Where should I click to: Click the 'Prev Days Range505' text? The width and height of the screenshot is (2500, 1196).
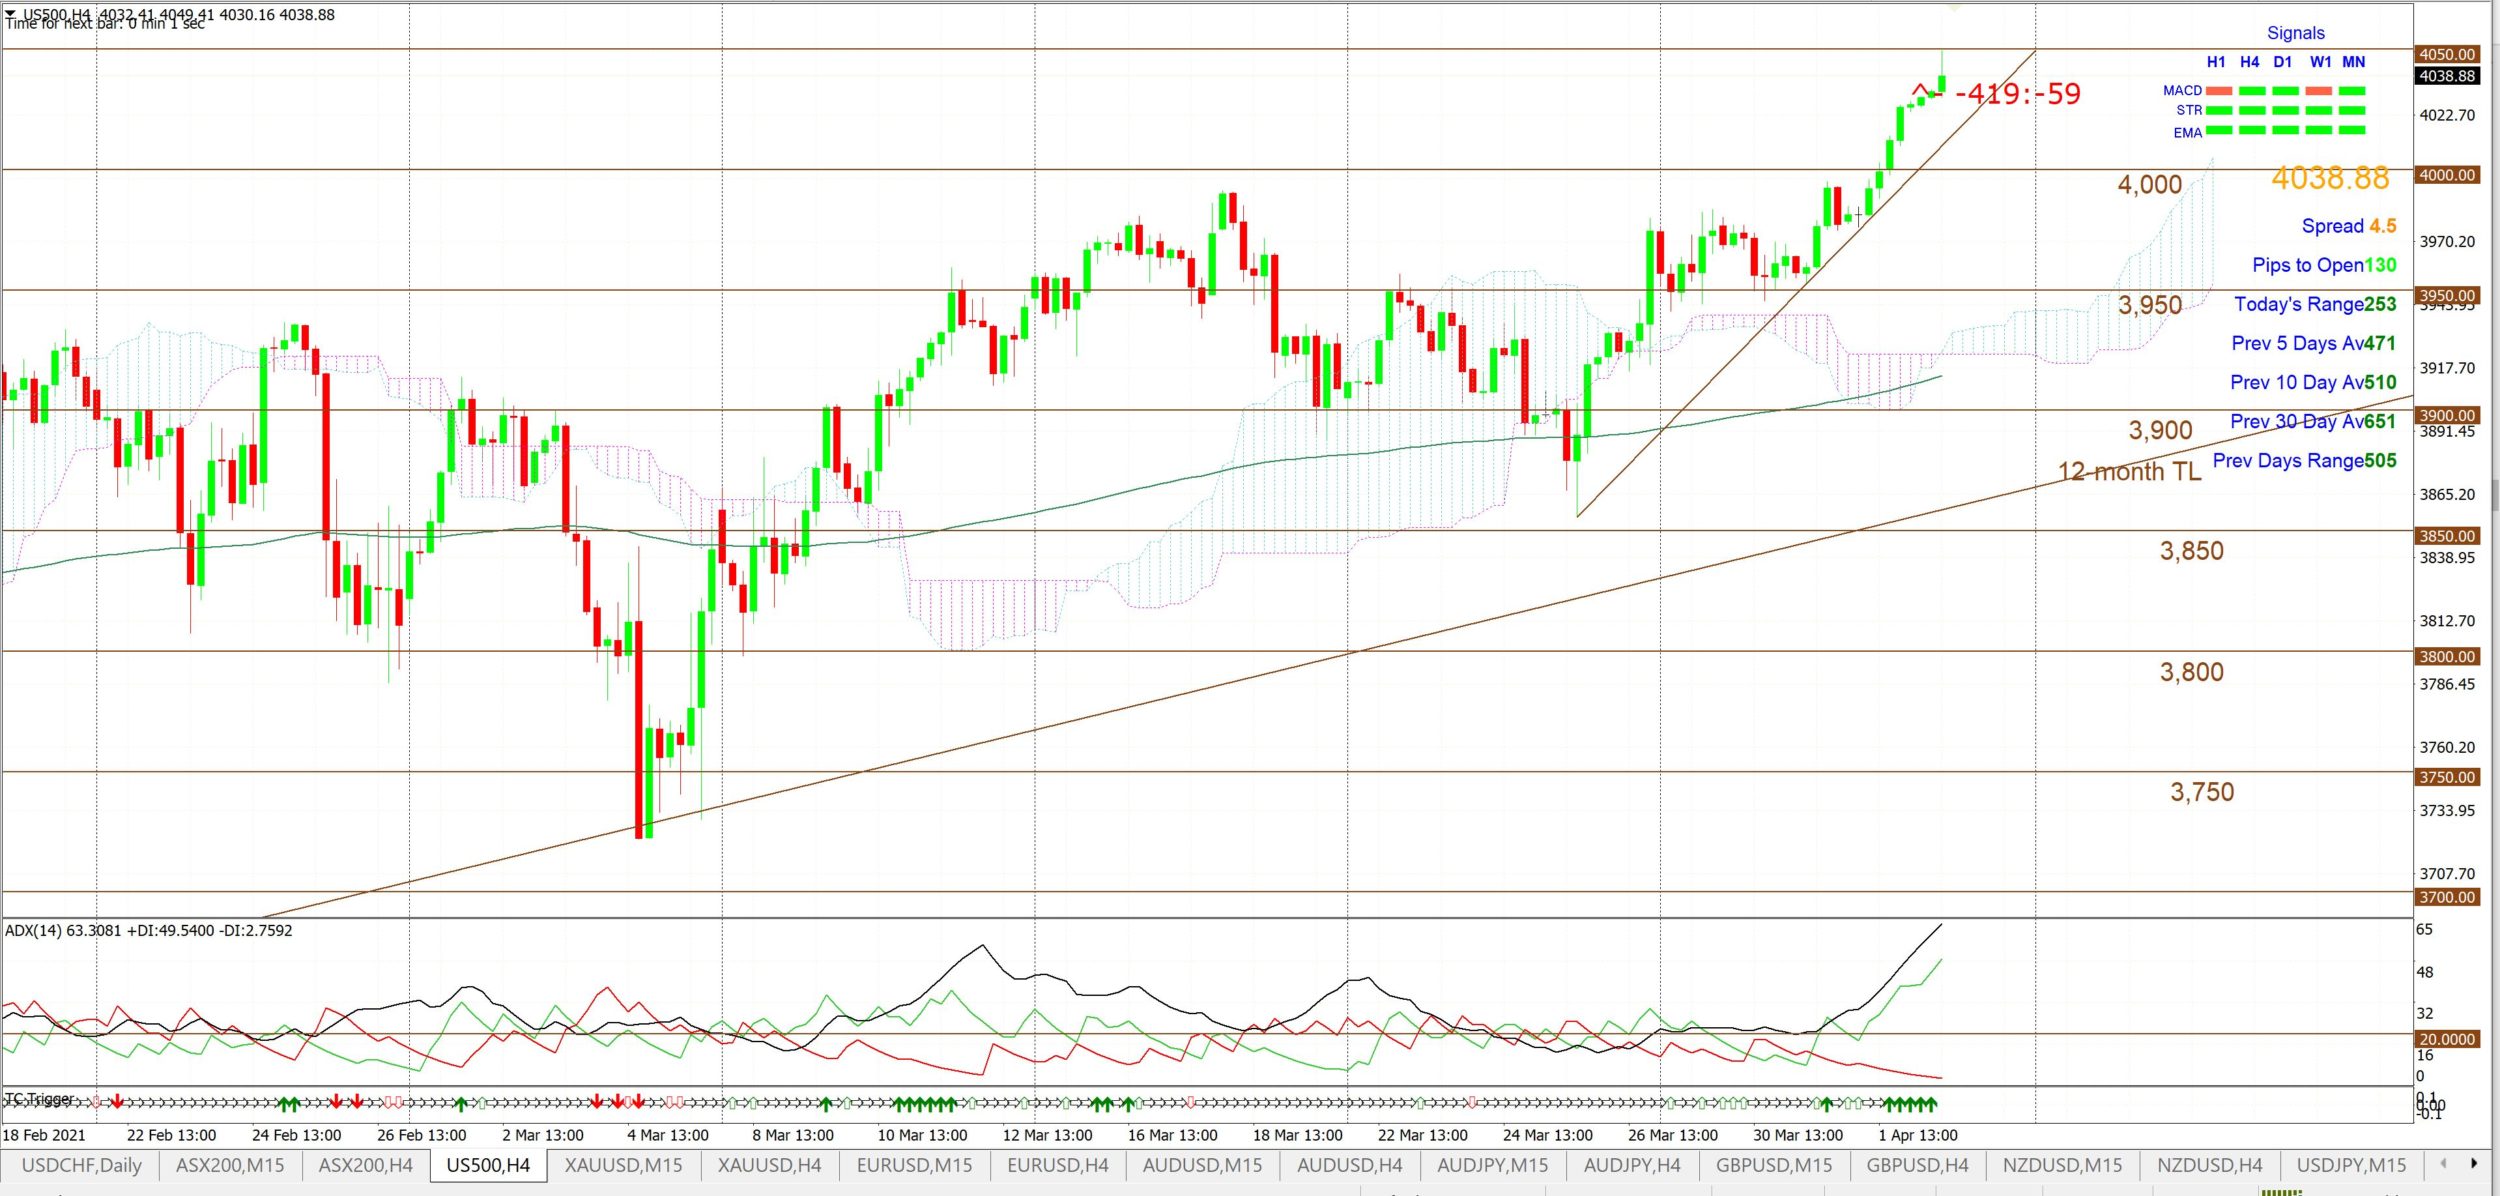2304,460
